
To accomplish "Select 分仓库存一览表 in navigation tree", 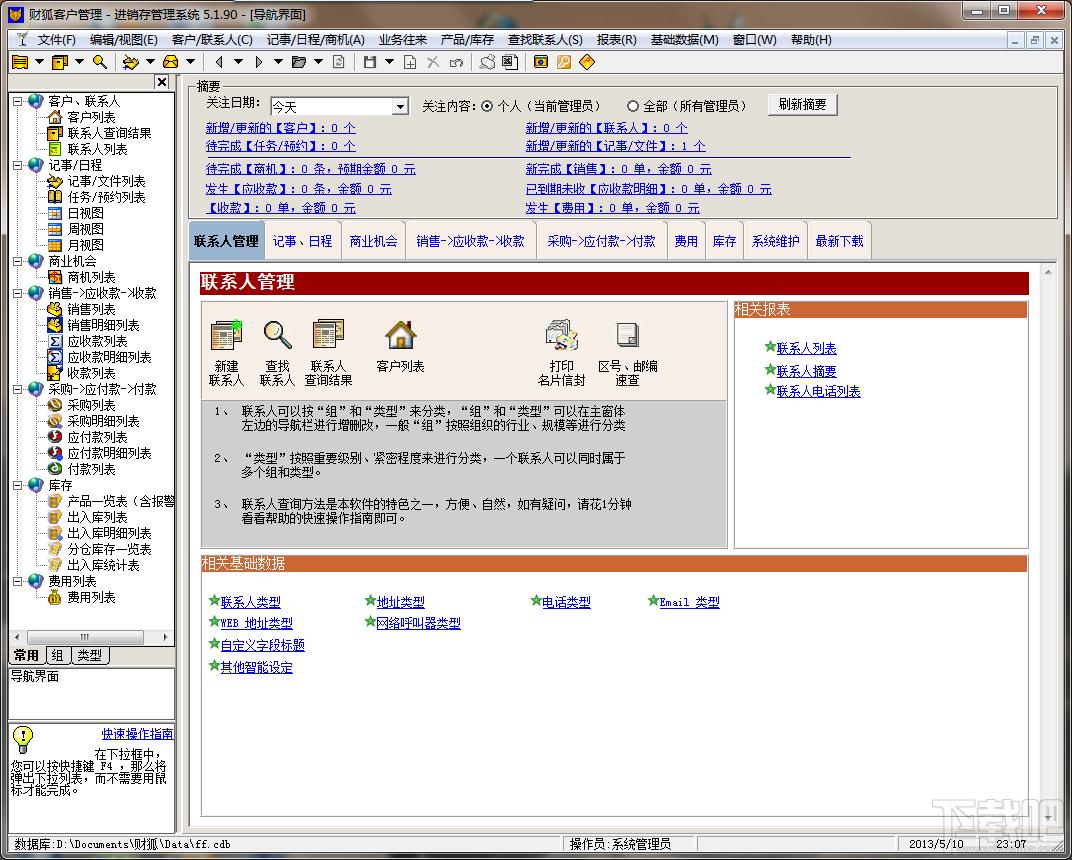I will [x=109, y=549].
